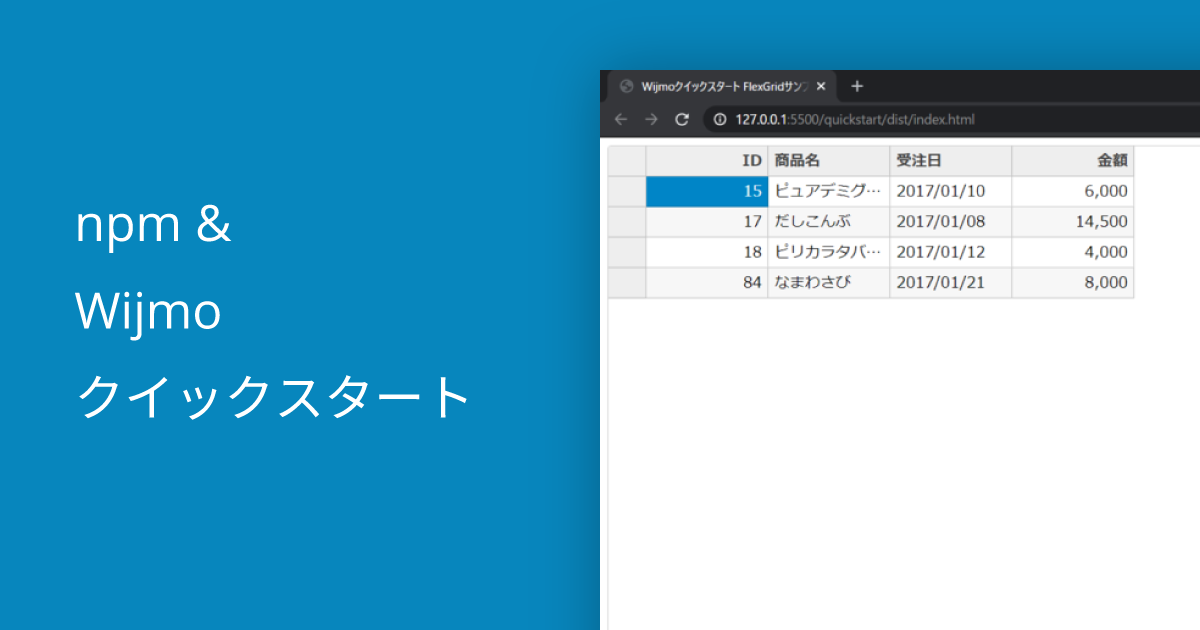This screenshot has height=630, width=1200.
Task: Click the favicon on the Wijmo browser tab
Action: (627, 86)
